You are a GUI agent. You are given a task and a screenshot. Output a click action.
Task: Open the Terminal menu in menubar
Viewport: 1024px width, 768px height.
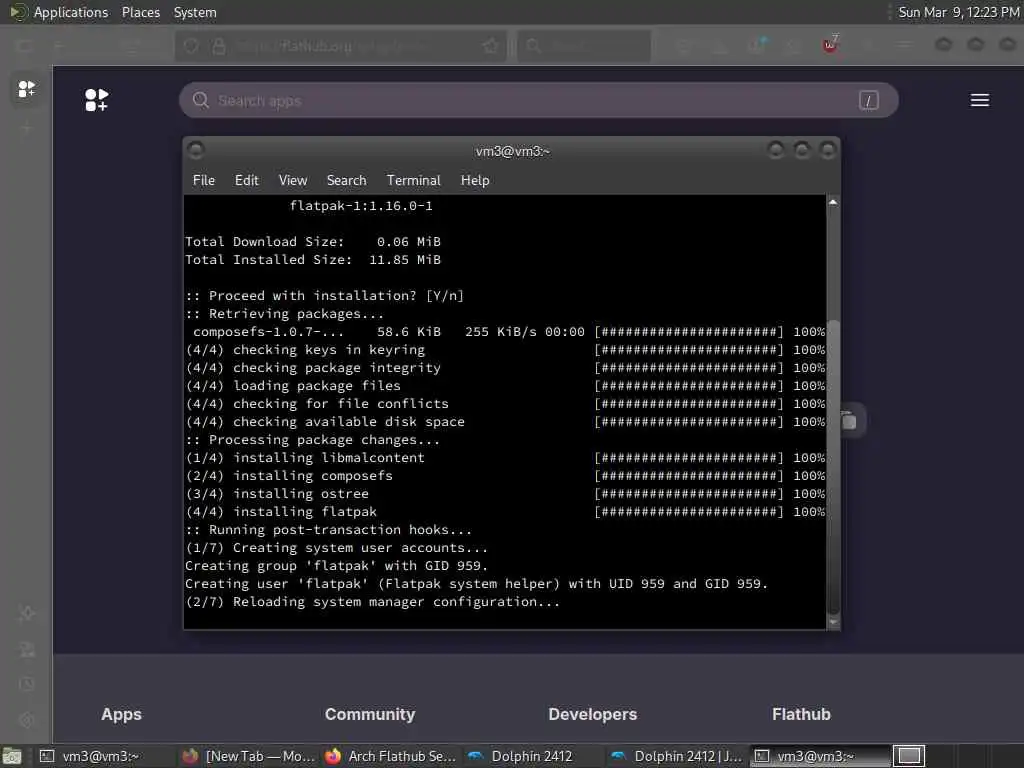tap(413, 180)
